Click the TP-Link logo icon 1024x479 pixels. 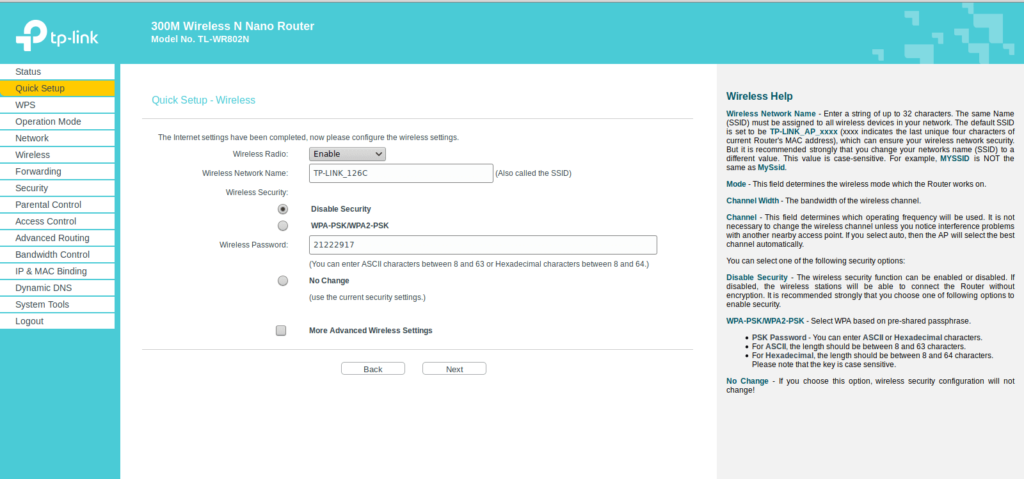tap(30, 38)
